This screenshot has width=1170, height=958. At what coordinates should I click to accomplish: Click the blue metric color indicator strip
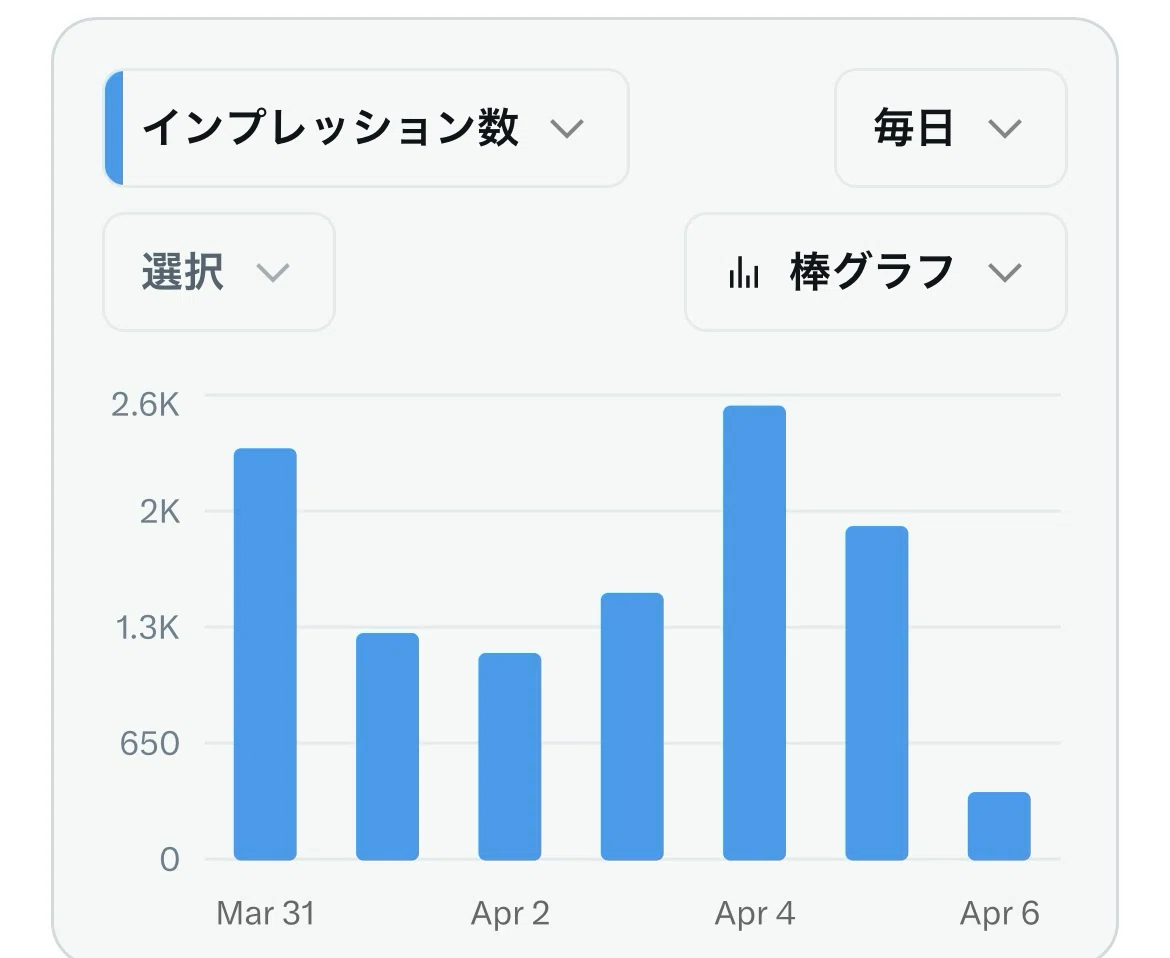114,128
